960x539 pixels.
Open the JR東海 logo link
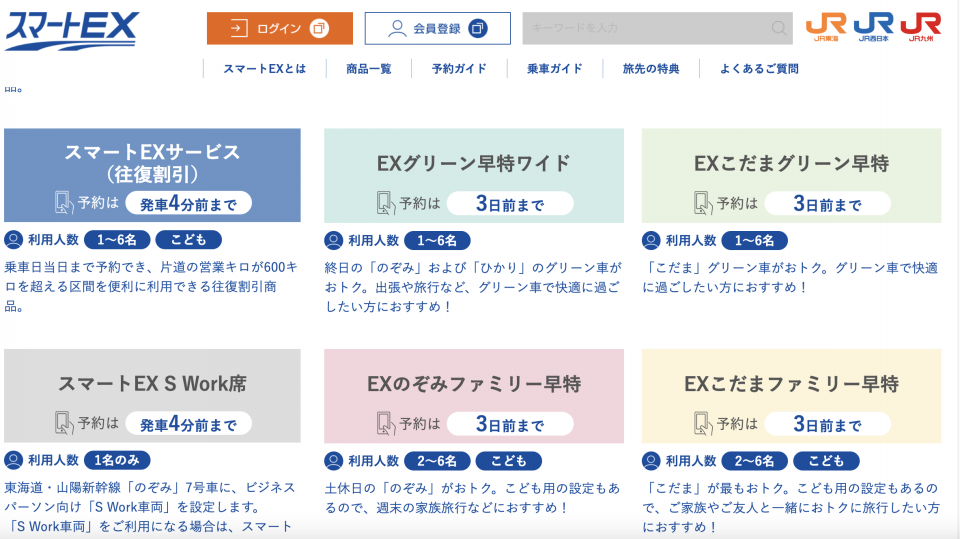(826, 28)
